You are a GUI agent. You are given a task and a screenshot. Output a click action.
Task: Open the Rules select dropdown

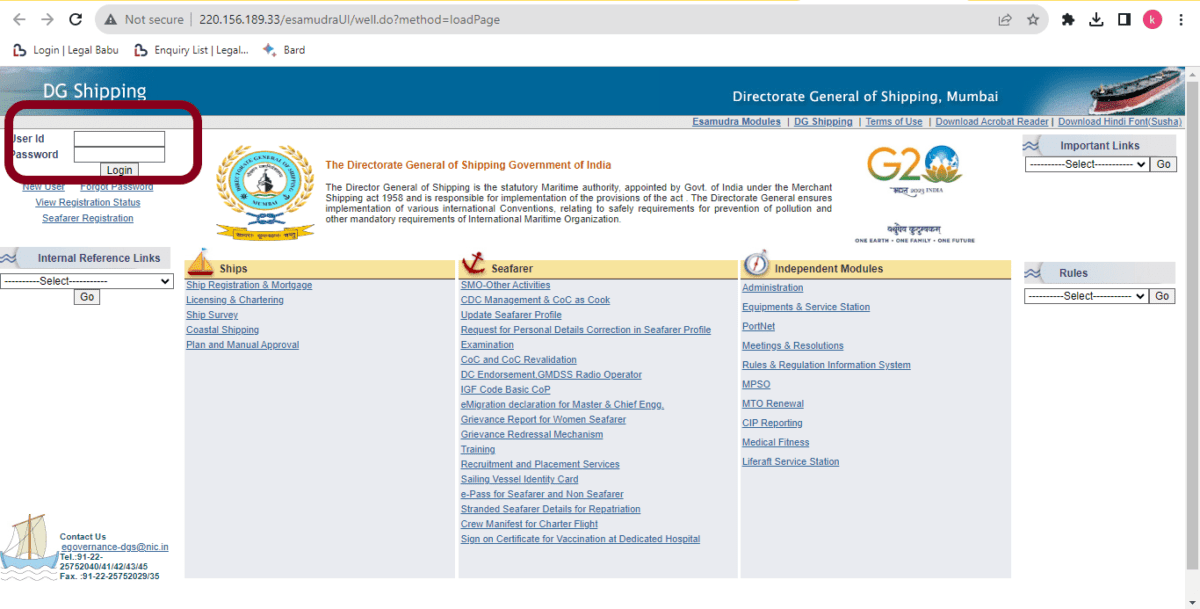click(1086, 296)
